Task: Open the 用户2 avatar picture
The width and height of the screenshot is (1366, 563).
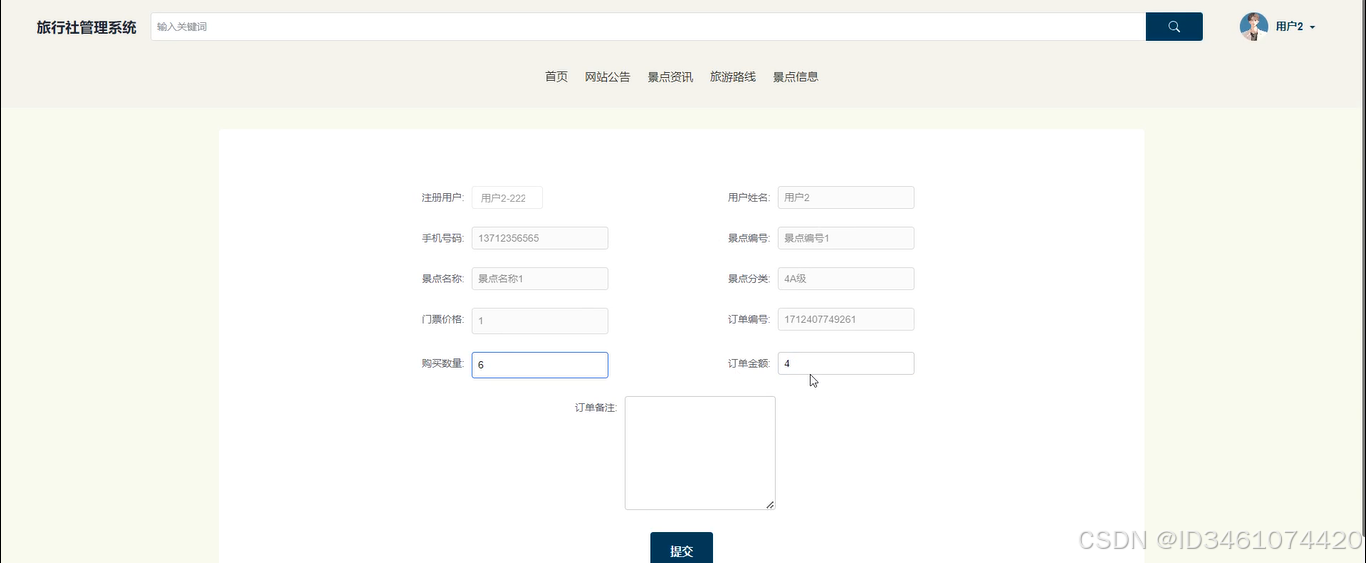Action: coord(1254,27)
